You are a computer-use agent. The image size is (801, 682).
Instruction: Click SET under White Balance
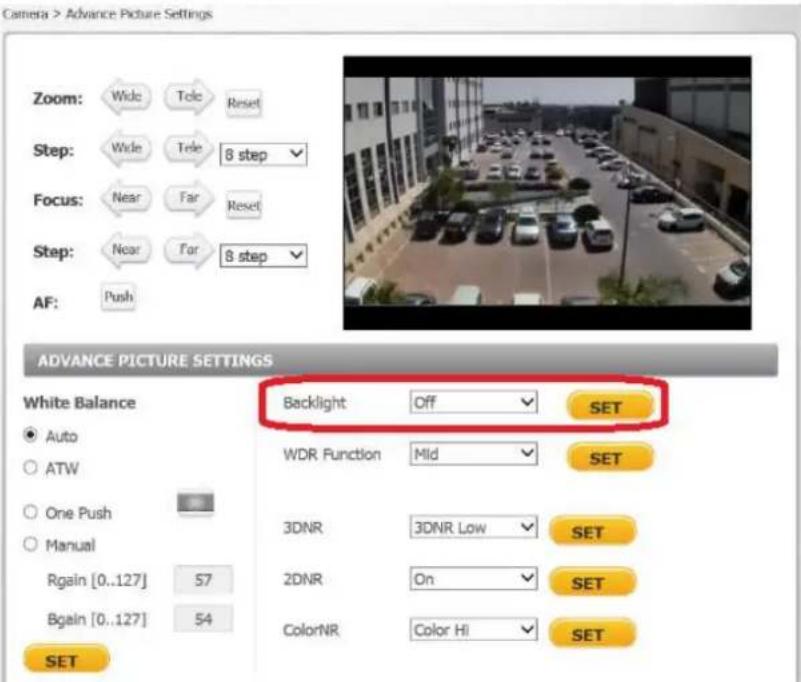[66, 660]
